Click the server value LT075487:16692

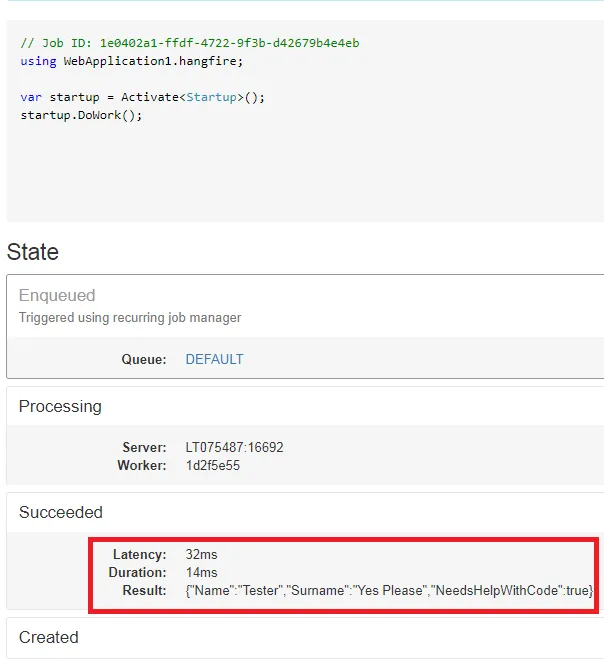pos(234,447)
